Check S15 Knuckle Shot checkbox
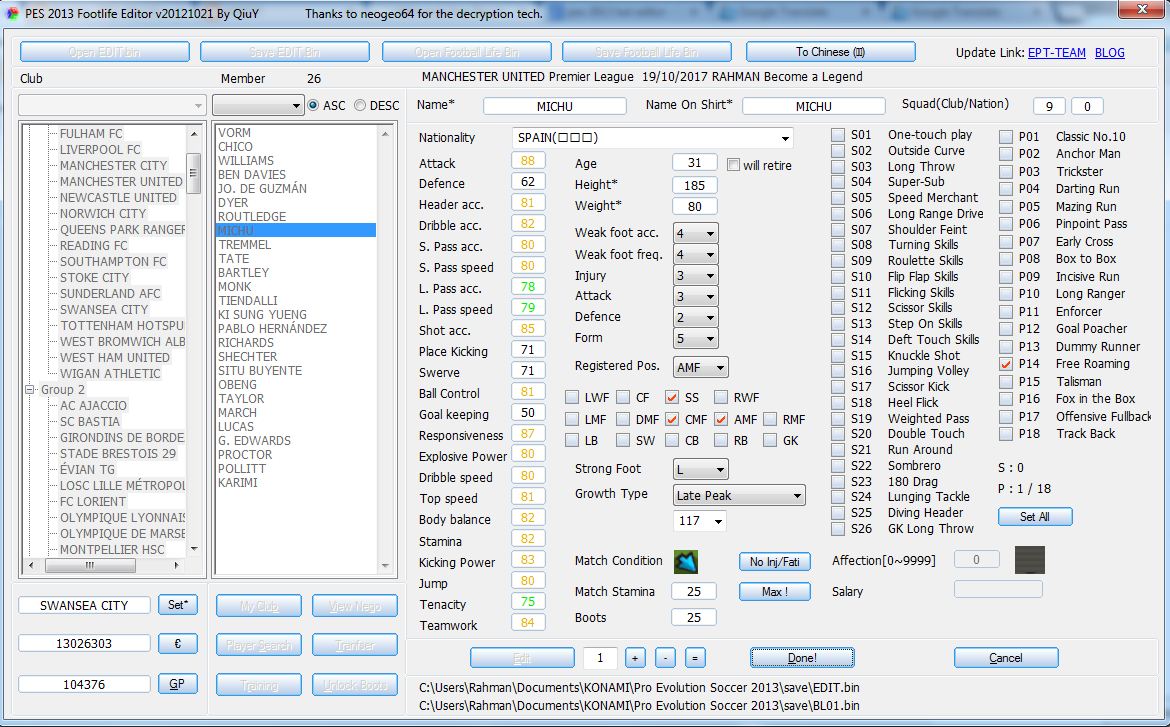Screen dimensions: 1170x727 click(839, 355)
